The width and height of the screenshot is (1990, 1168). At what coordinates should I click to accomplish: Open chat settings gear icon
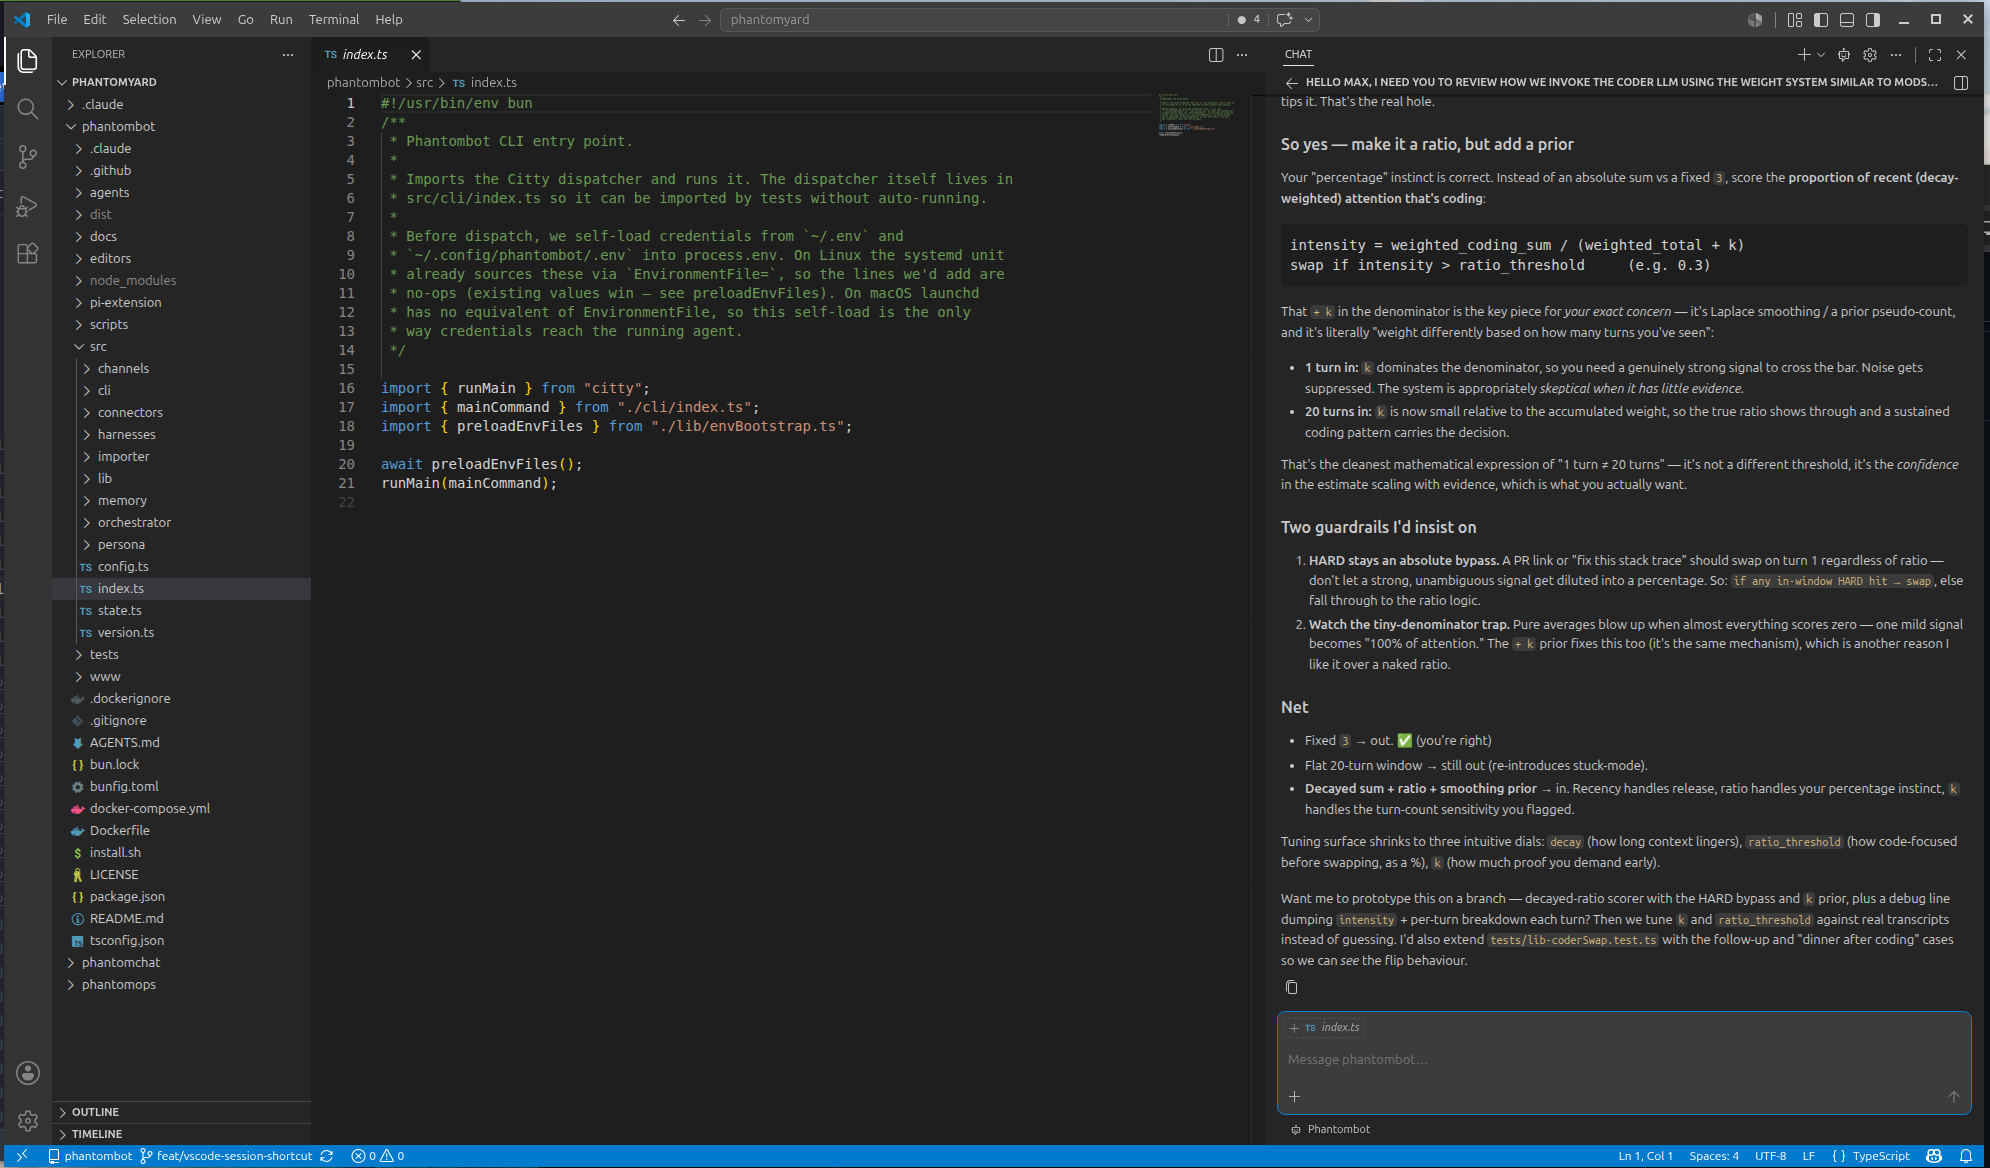[x=1870, y=55]
